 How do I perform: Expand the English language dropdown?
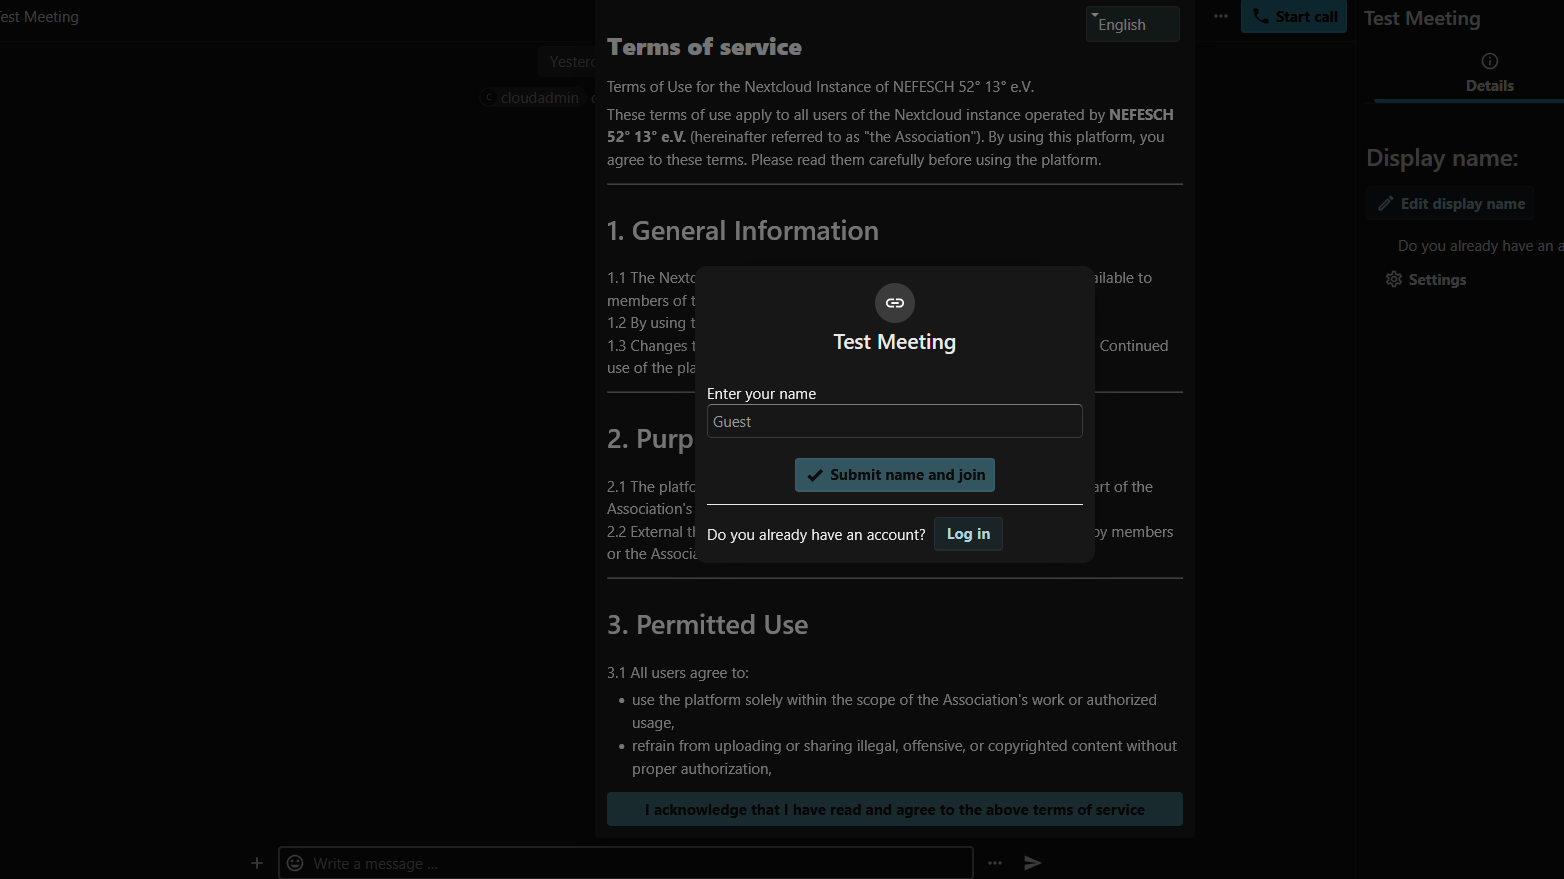1132,24
